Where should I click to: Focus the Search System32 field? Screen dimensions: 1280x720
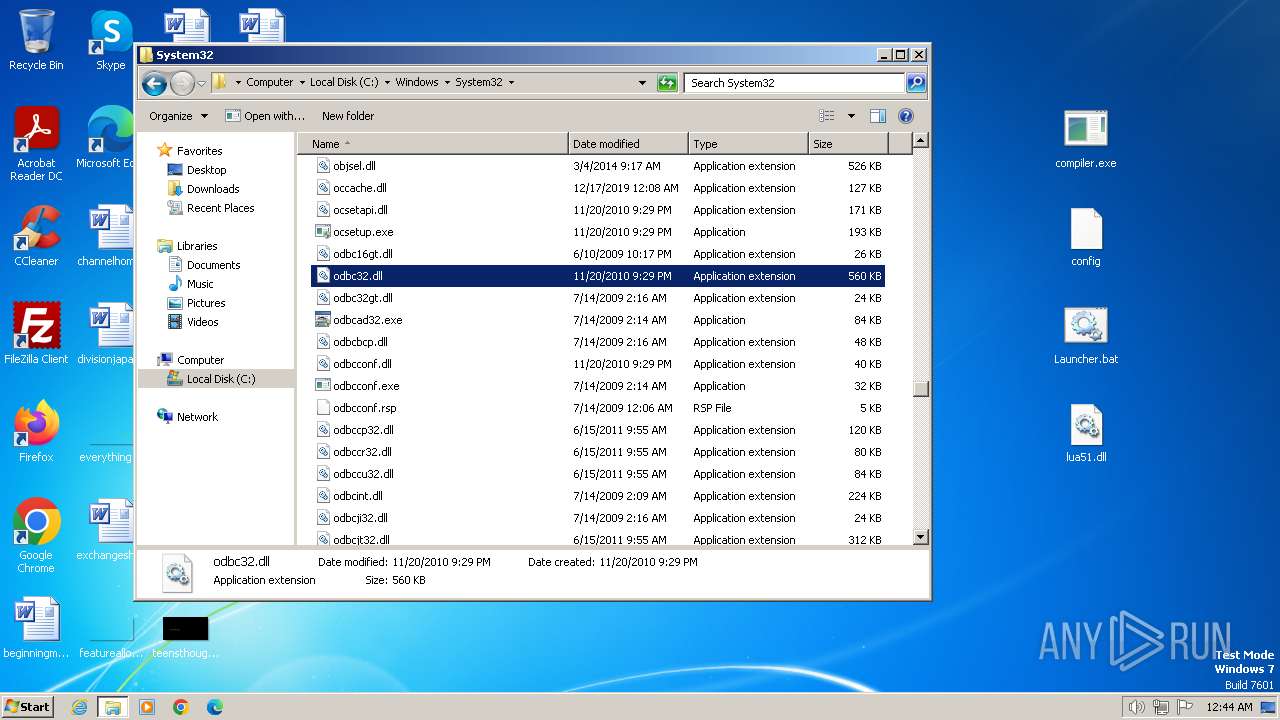pos(795,83)
